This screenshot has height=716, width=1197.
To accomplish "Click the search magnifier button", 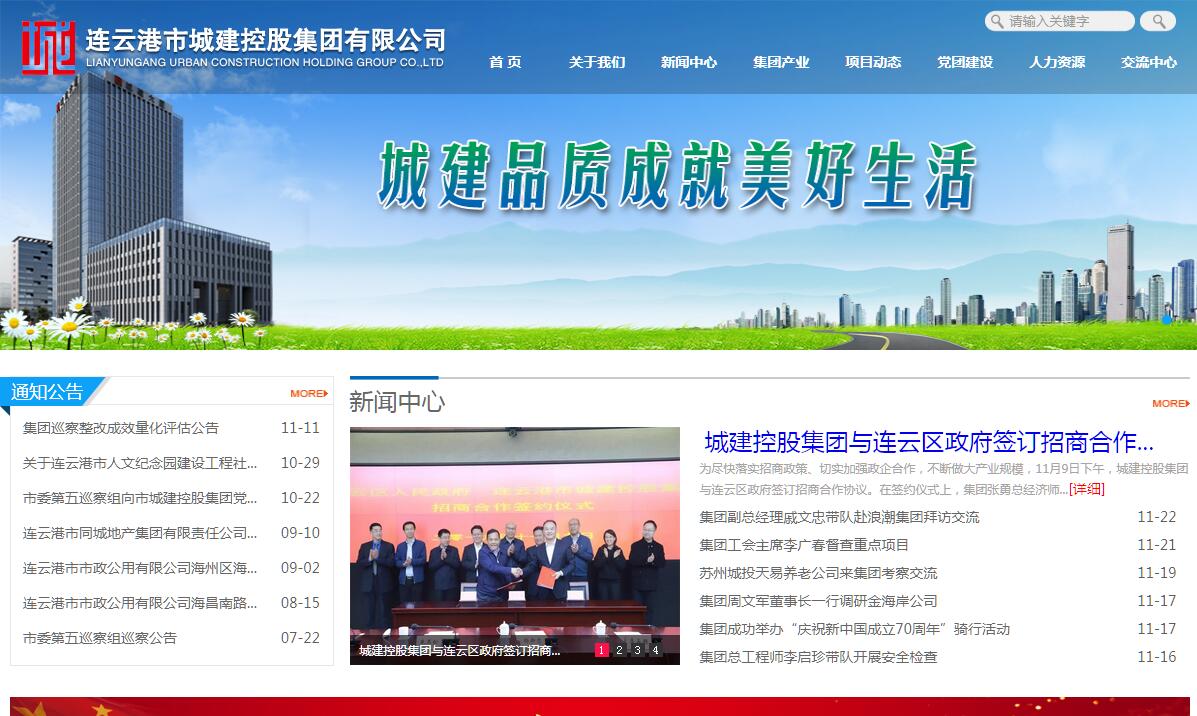I will (x=1158, y=21).
